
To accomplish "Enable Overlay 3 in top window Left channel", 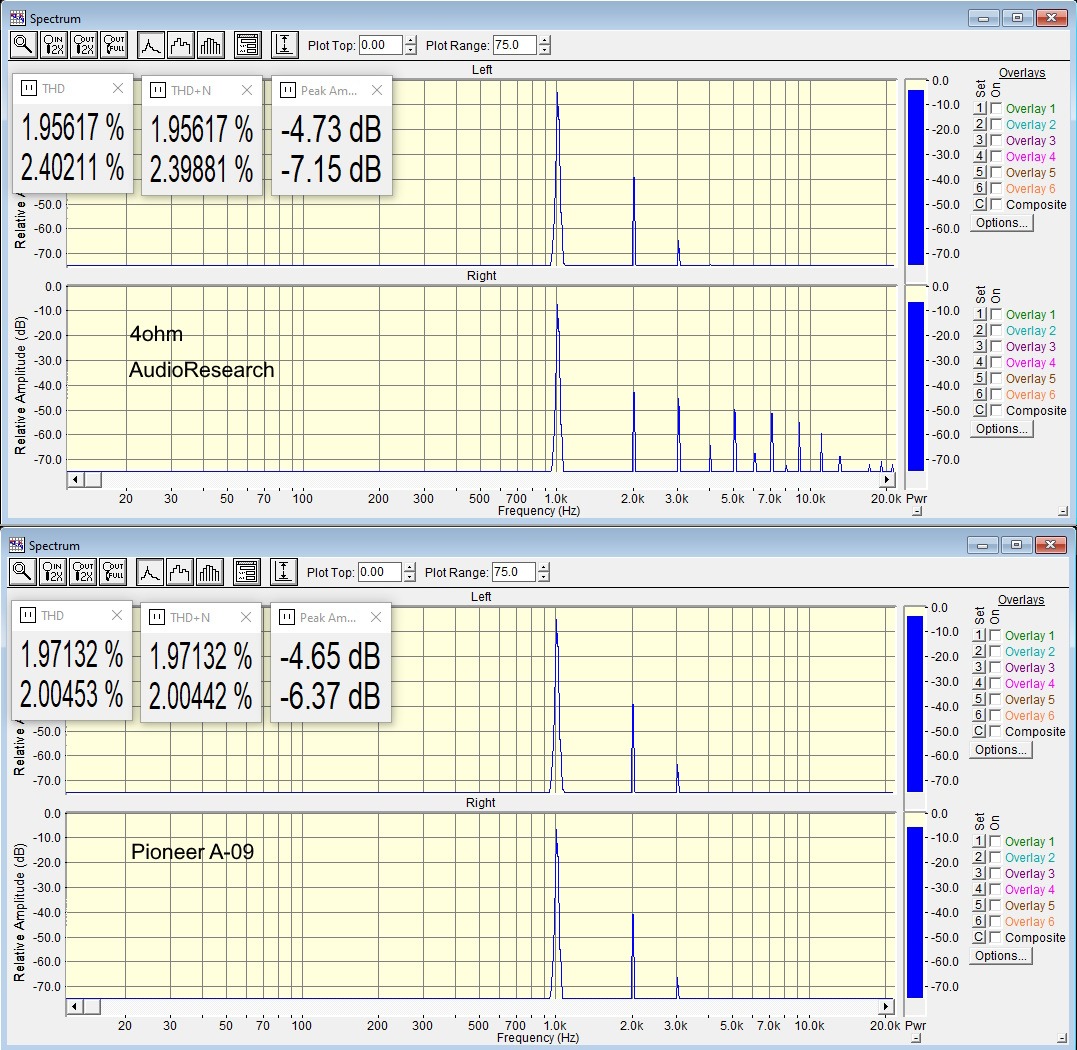I will (996, 140).
